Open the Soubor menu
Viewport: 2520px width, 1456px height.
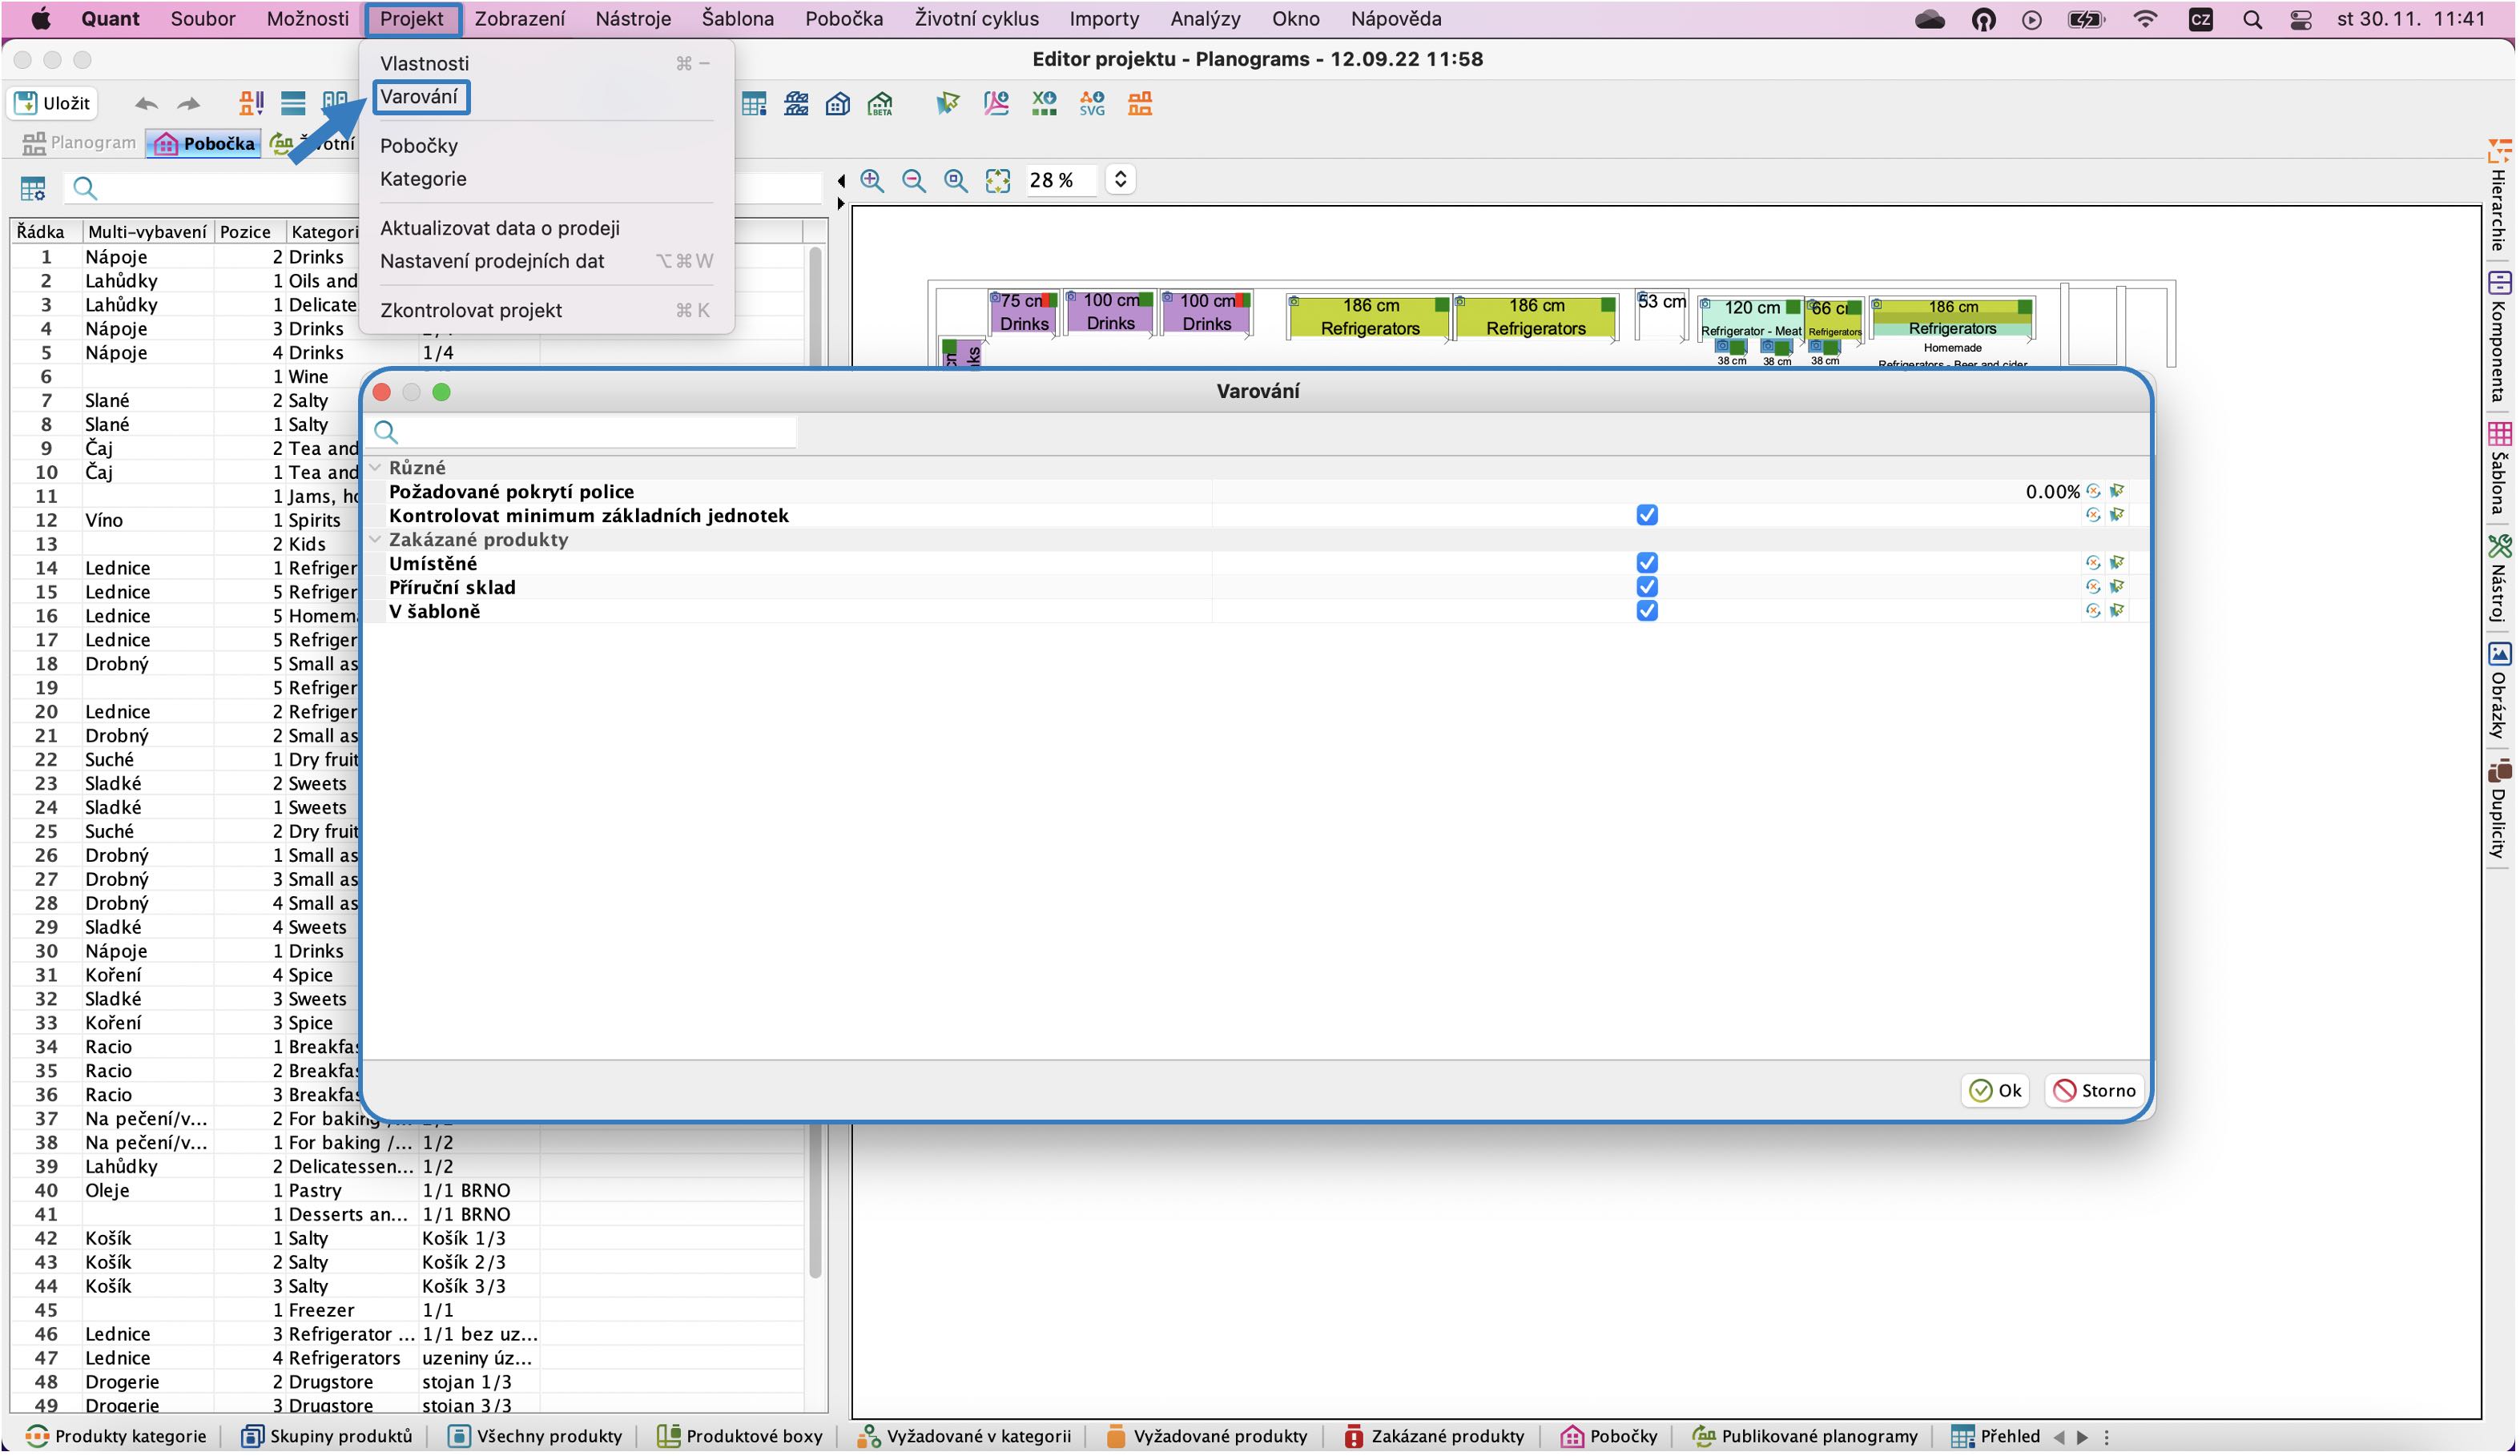click(x=203, y=19)
